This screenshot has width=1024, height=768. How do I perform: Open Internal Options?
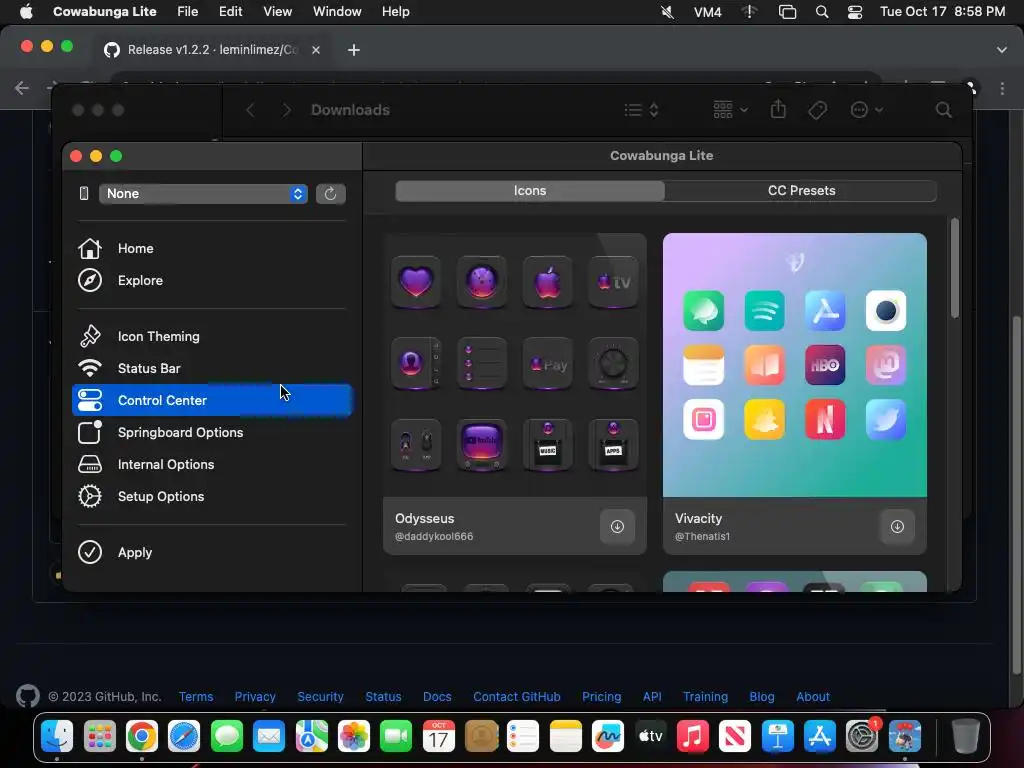pos(212,464)
